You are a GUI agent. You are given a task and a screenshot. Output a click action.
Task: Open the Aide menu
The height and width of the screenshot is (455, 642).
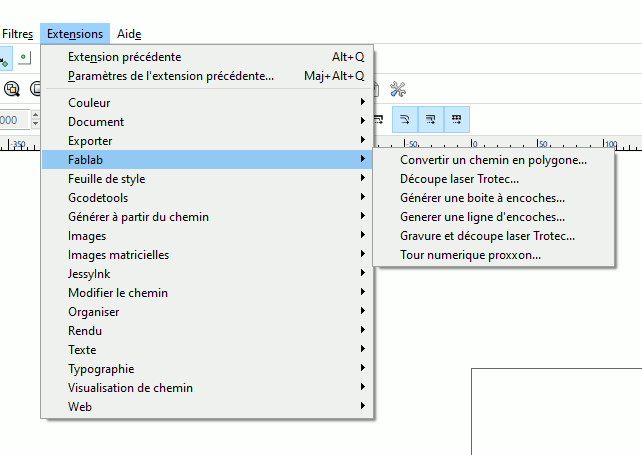coord(129,34)
